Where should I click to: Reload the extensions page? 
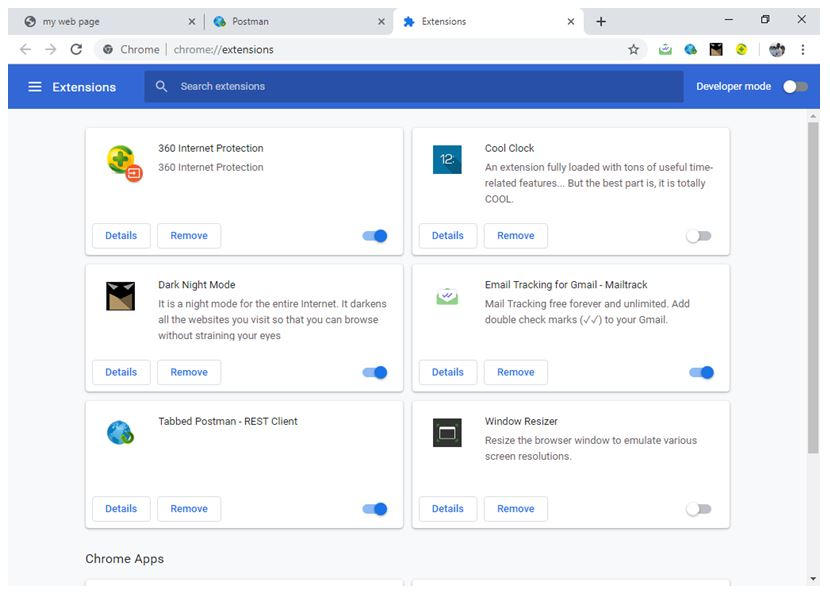coord(76,49)
